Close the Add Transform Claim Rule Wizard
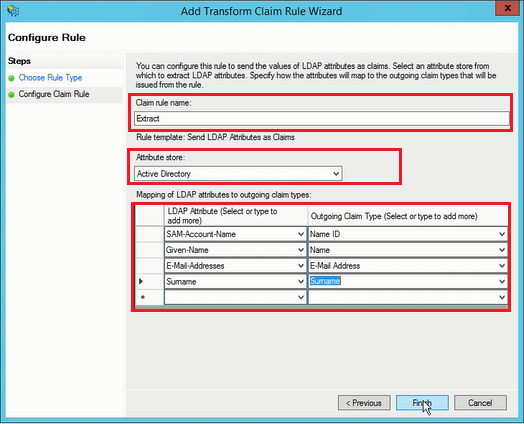The height and width of the screenshot is (424, 524). 507,8
